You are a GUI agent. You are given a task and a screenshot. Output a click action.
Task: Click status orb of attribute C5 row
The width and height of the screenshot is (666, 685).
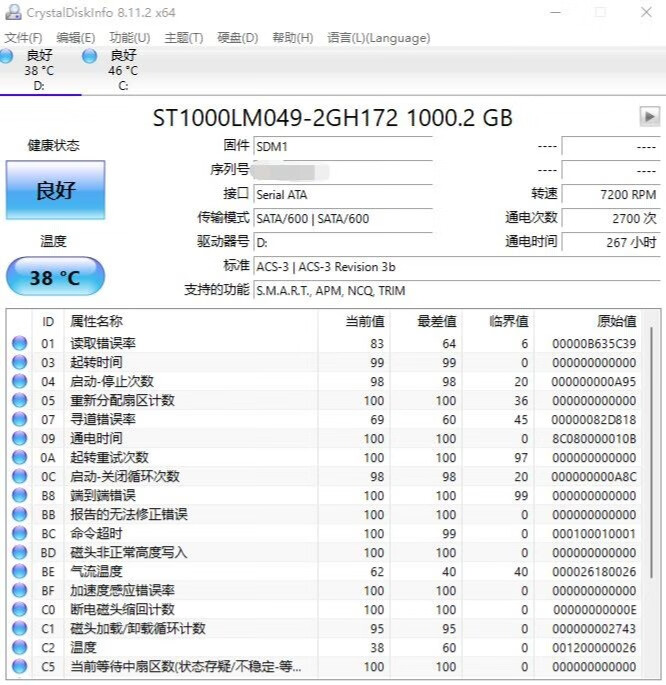20,667
